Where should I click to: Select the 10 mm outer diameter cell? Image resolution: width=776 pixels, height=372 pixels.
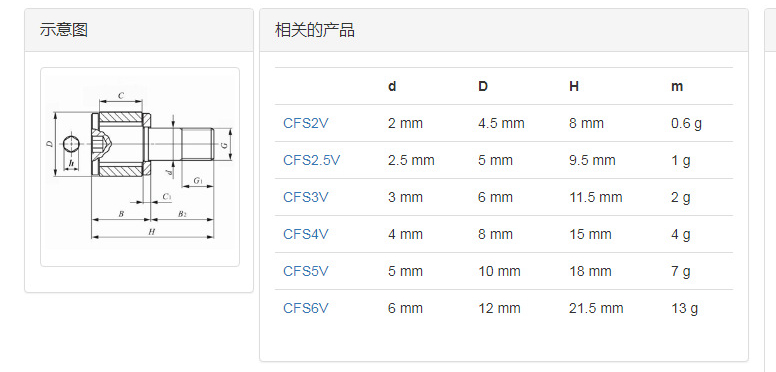click(x=499, y=271)
